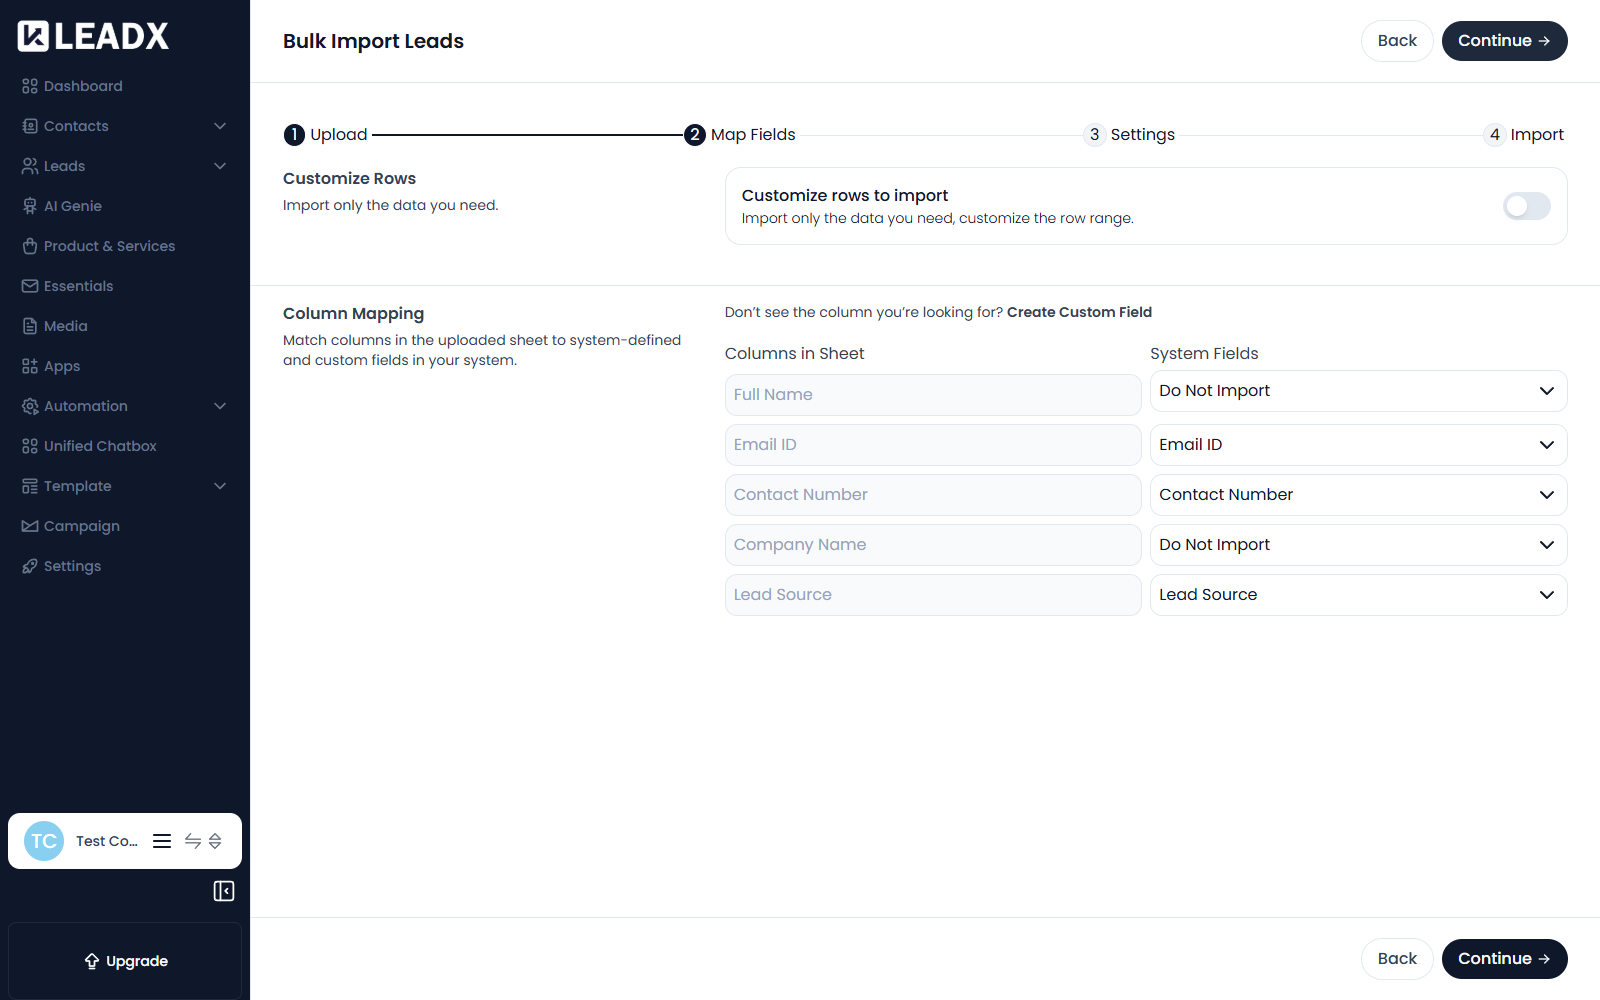Viewport: 1600px width, 1000px height.
Task: Expand the Template submenu chevron
Action: tap(220, 486)
